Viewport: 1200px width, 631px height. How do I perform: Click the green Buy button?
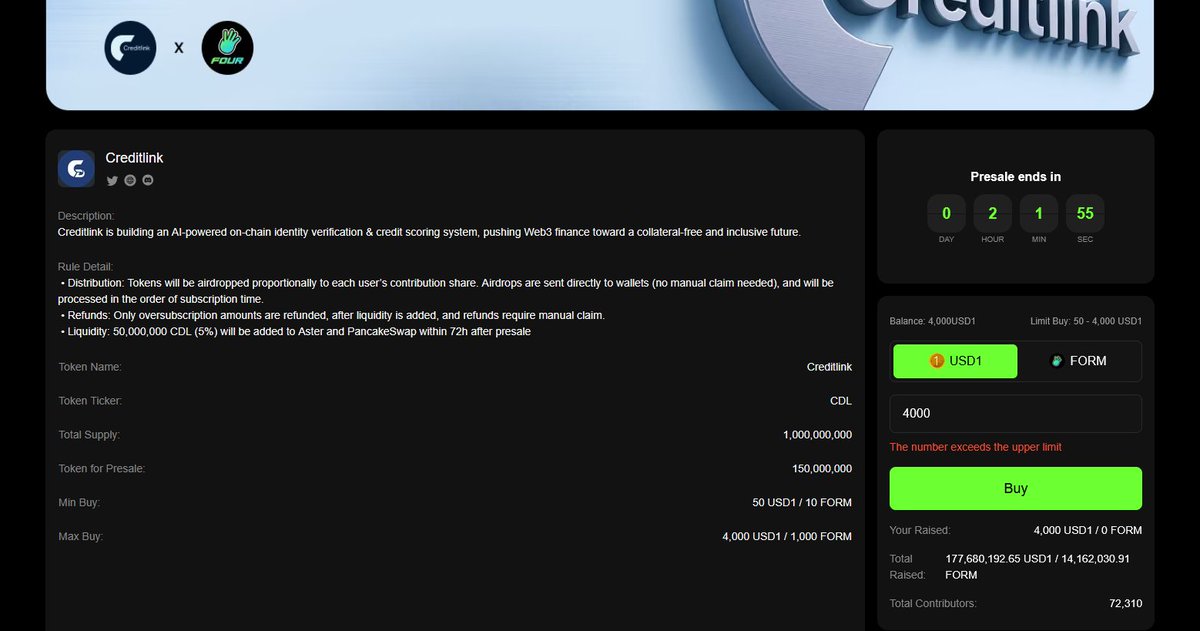click(x=1016, y=489)
